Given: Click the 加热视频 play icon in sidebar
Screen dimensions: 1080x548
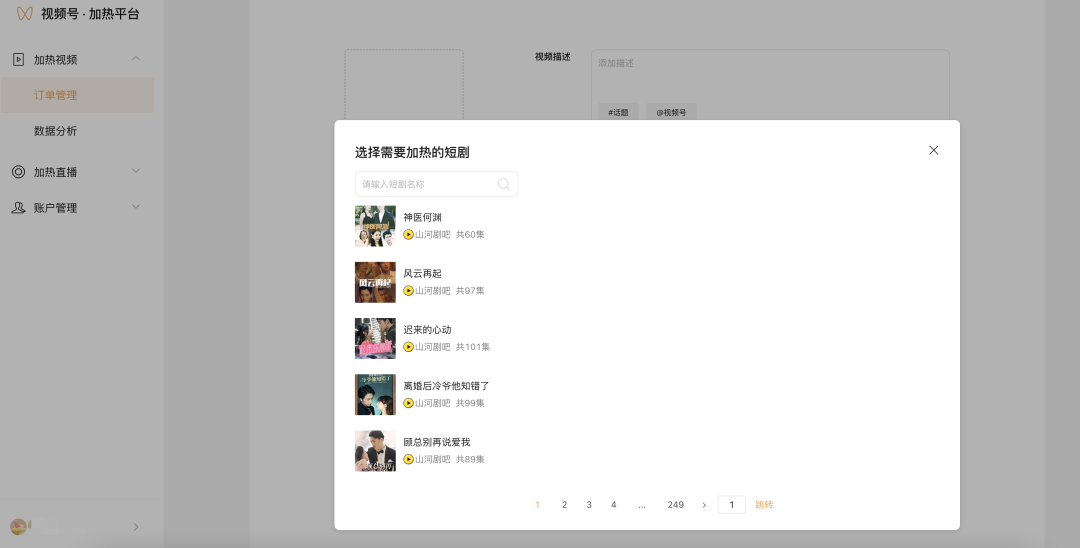Looking at the screenshot, I should coord(18,59).
